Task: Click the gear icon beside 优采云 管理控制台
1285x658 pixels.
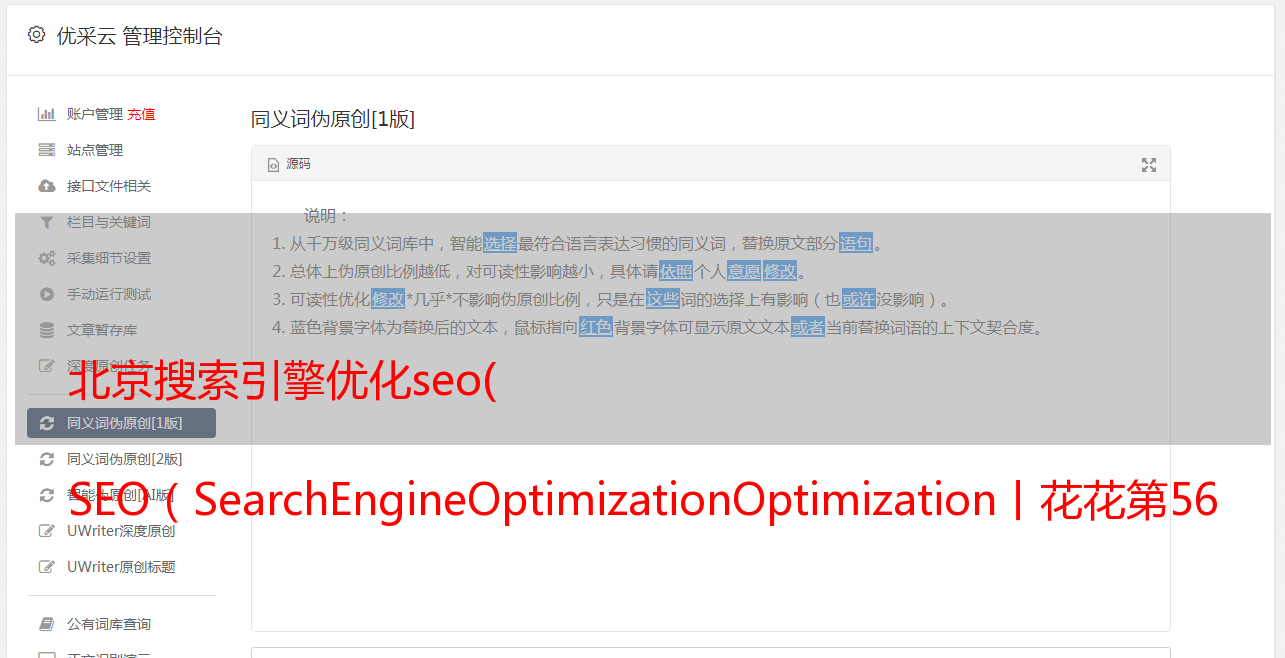Action: [x=37, y=35]
